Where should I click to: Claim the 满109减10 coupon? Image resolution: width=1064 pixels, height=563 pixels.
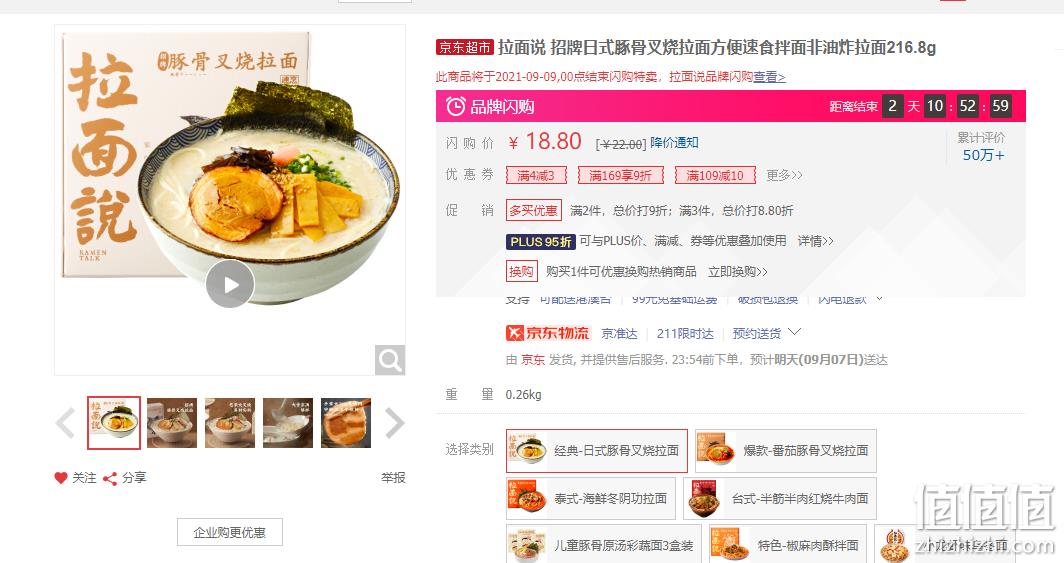[715, 176]
